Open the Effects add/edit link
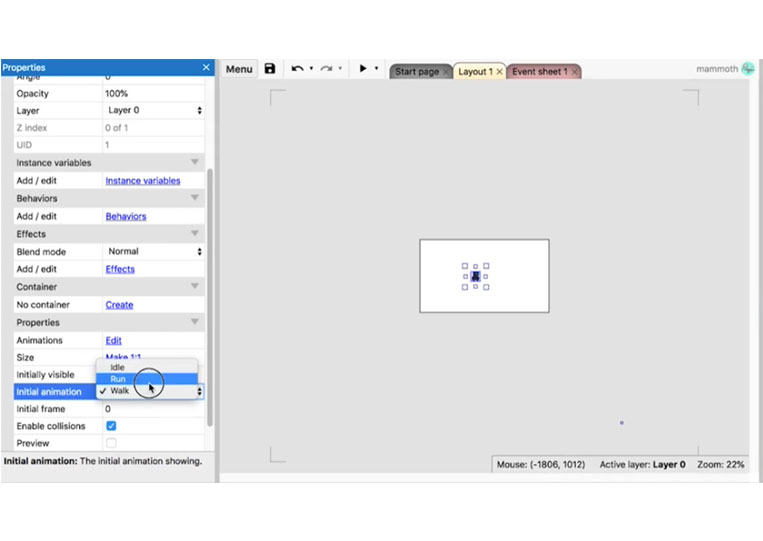Screen dimensions: 763x541 tap(120, 269)
